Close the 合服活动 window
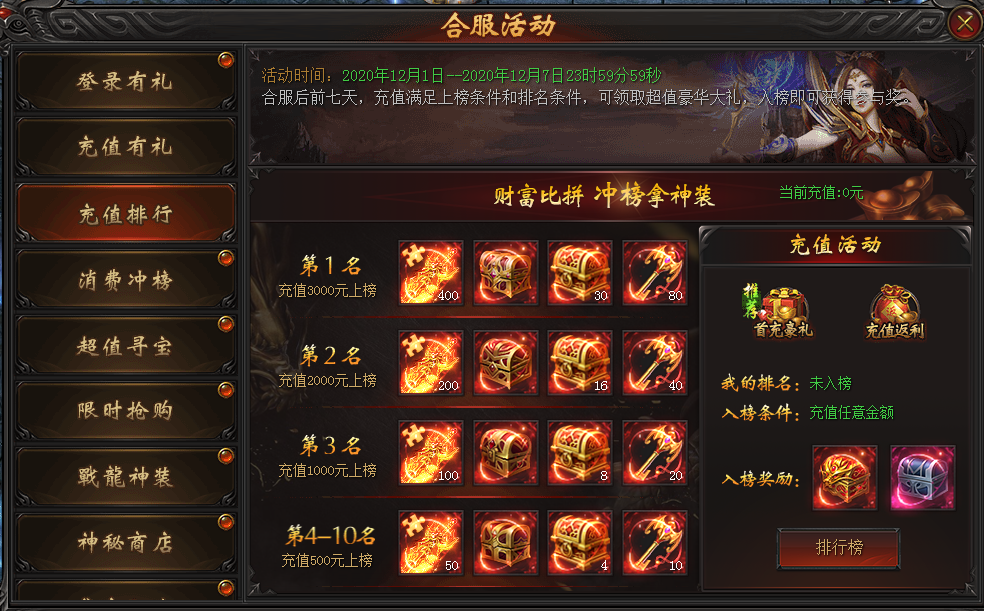The image size is (984, 611). coord(964,24)
